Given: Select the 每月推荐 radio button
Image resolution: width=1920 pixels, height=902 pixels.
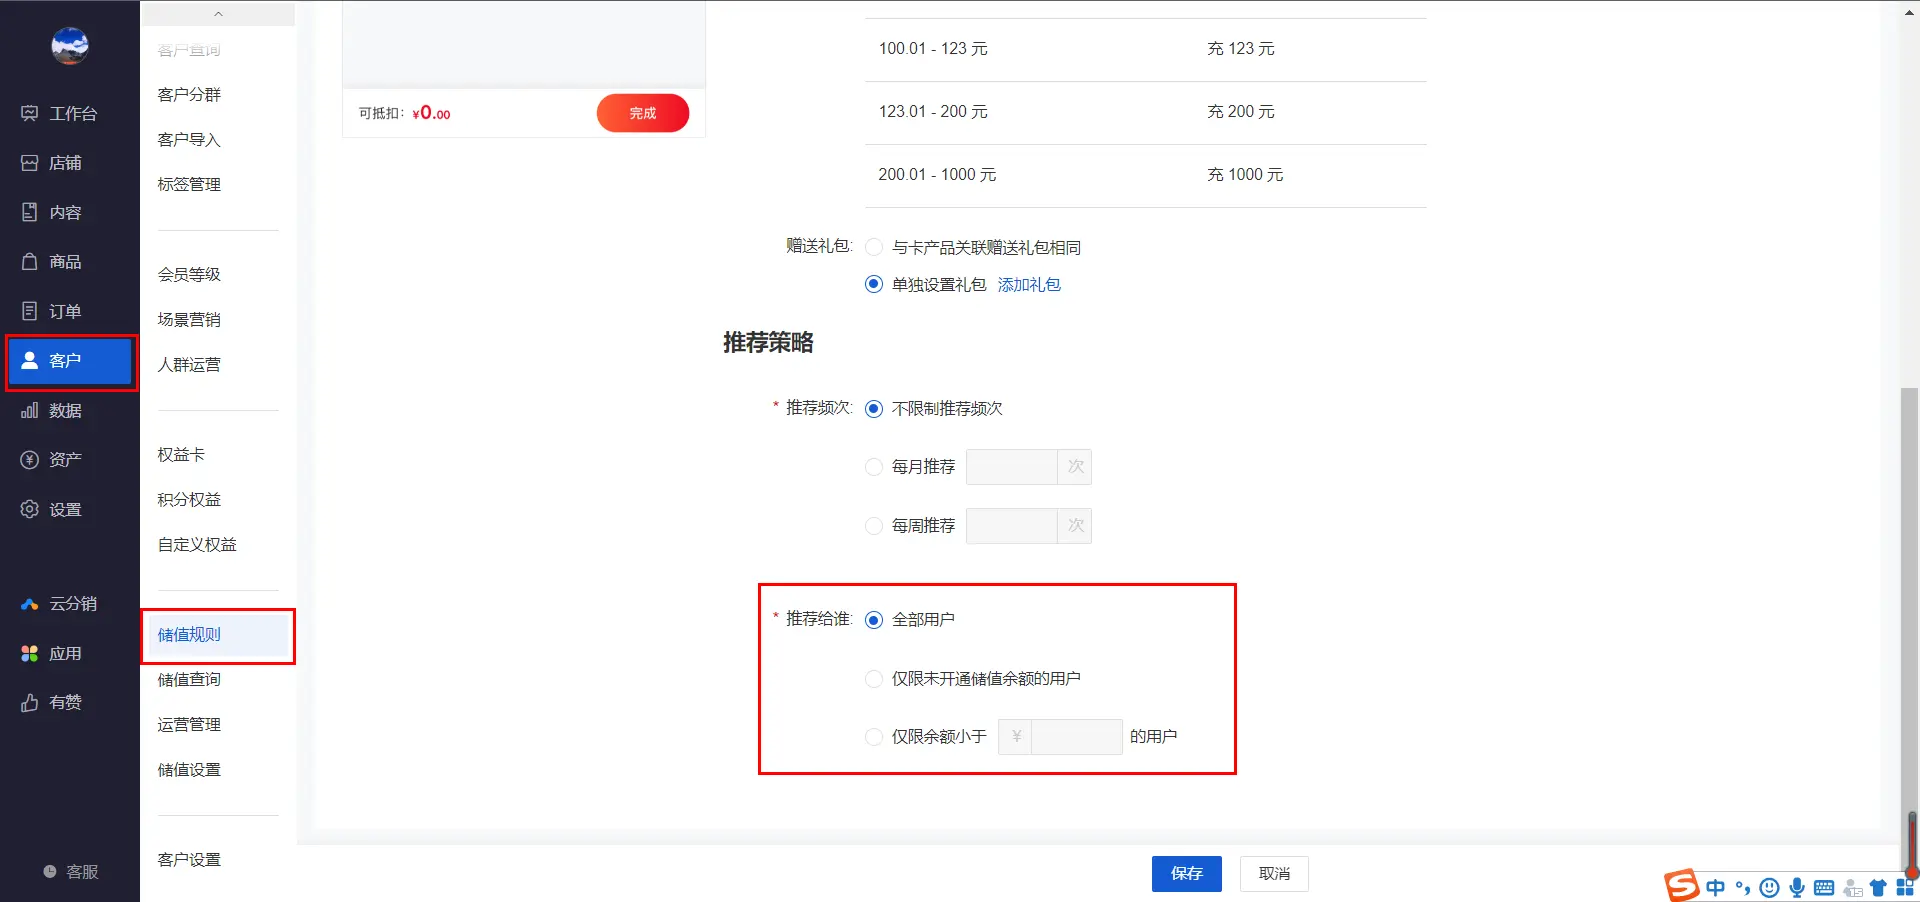Looking at the screenshot, I should (874, 467).
